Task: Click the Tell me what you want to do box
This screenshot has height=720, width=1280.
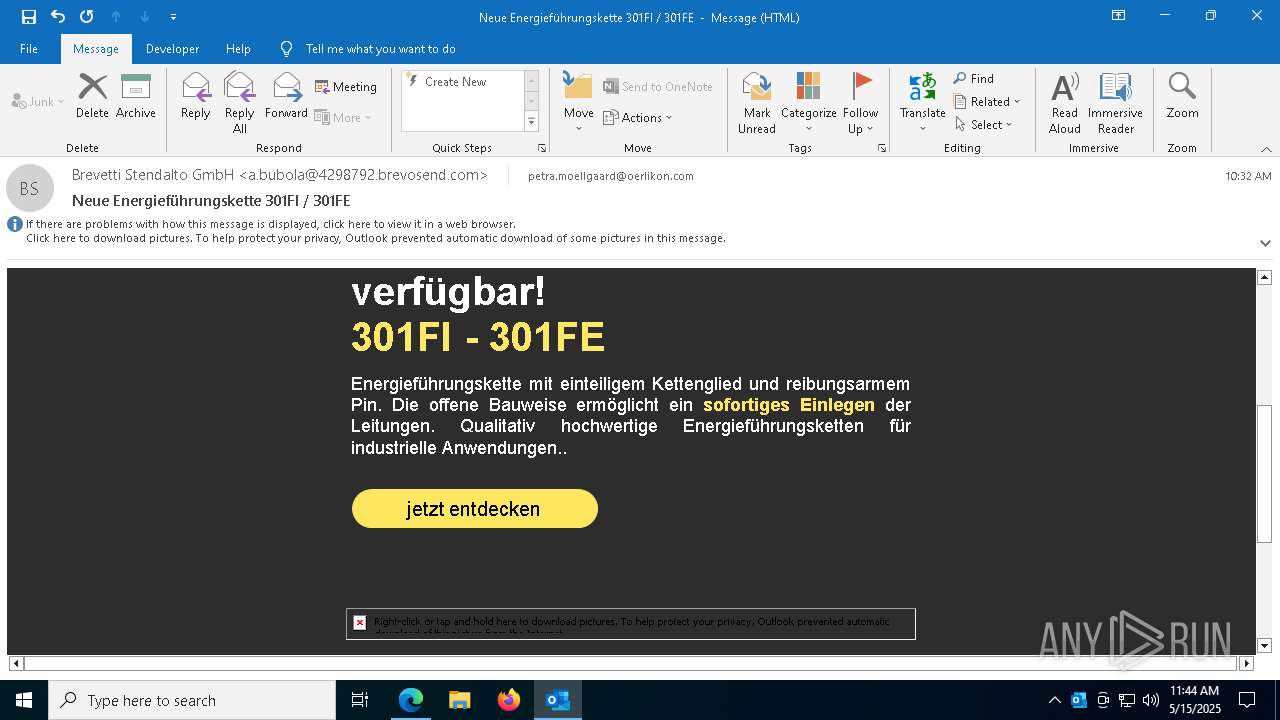Action: (x=380, y=49)
